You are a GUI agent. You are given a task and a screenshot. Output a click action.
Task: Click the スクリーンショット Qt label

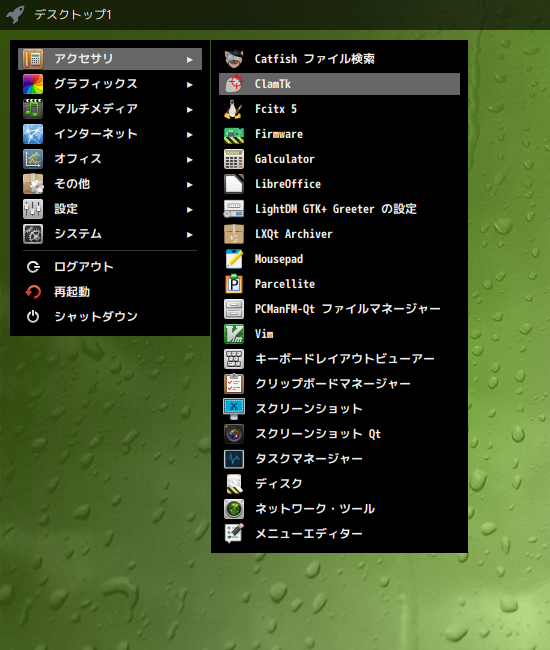[x=318, y=434]
